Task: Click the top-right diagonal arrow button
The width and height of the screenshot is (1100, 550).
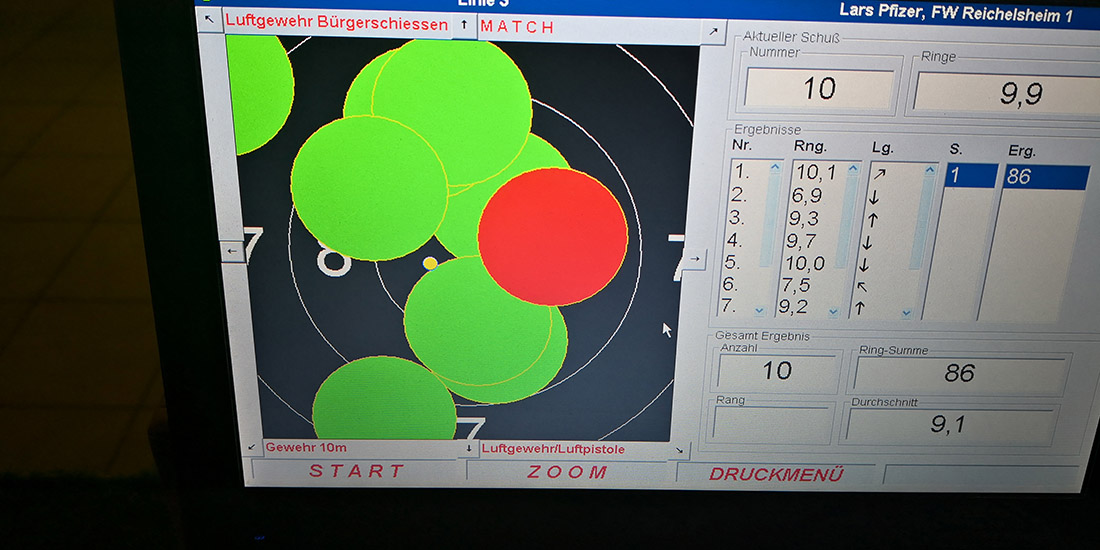Action: click(713, 31)
